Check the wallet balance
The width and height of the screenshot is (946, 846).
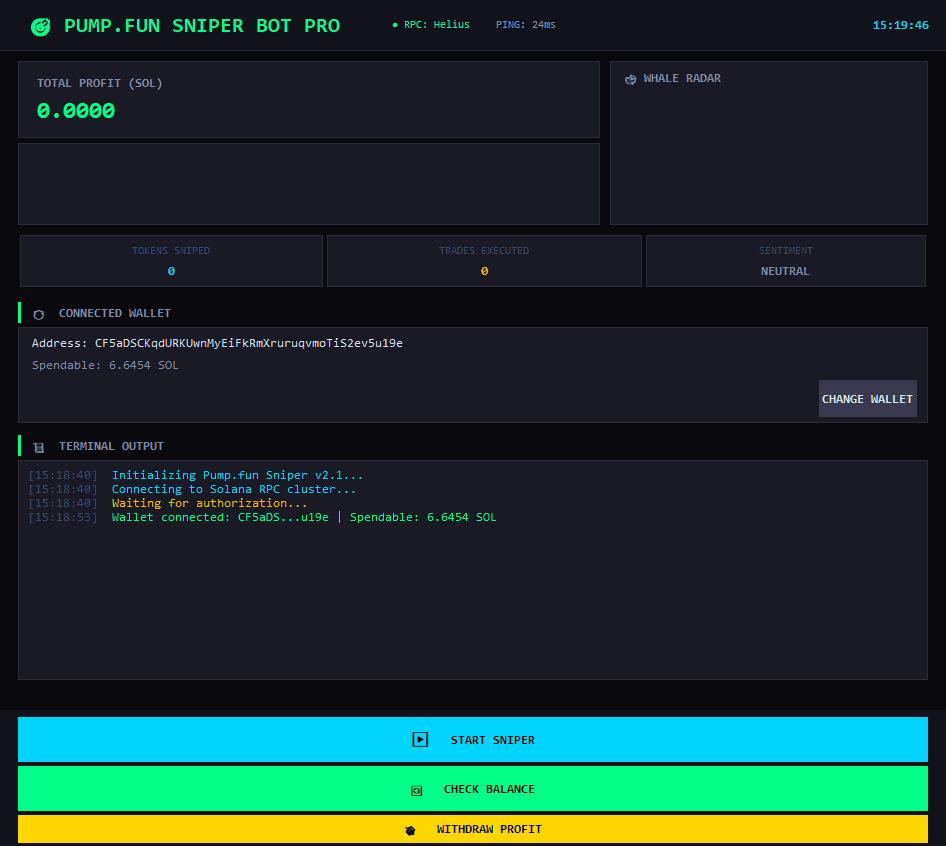tap(472, 789)
